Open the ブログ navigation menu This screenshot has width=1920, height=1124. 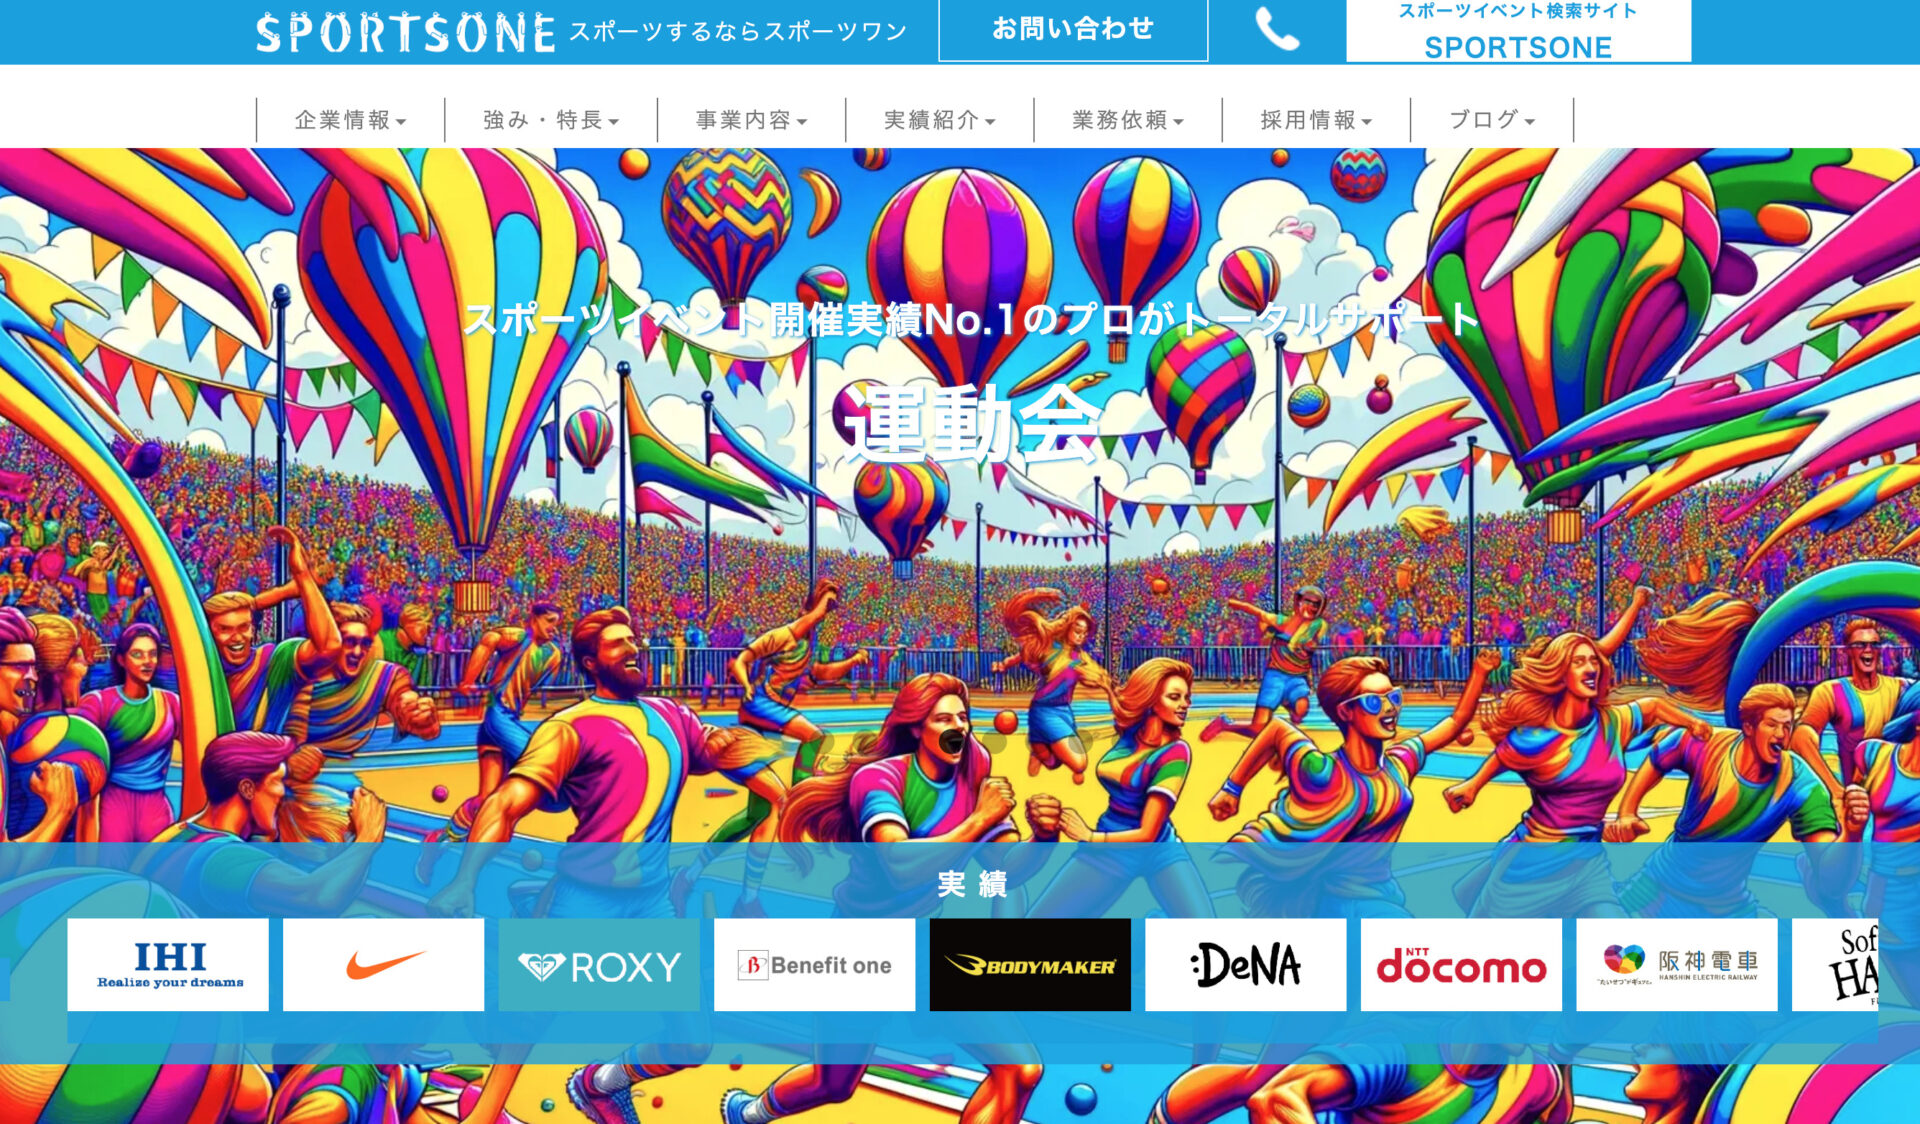point(1492,120)
